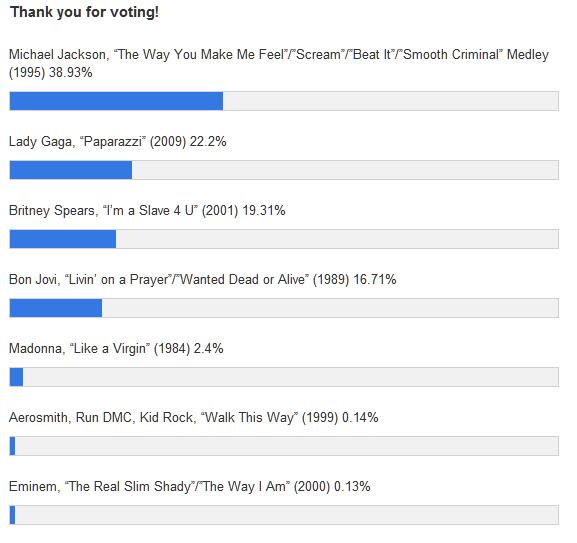This screenshot has height=543, width=577.
Task: Click the 16.71% percentage text
Action: (x=375, y=280)
